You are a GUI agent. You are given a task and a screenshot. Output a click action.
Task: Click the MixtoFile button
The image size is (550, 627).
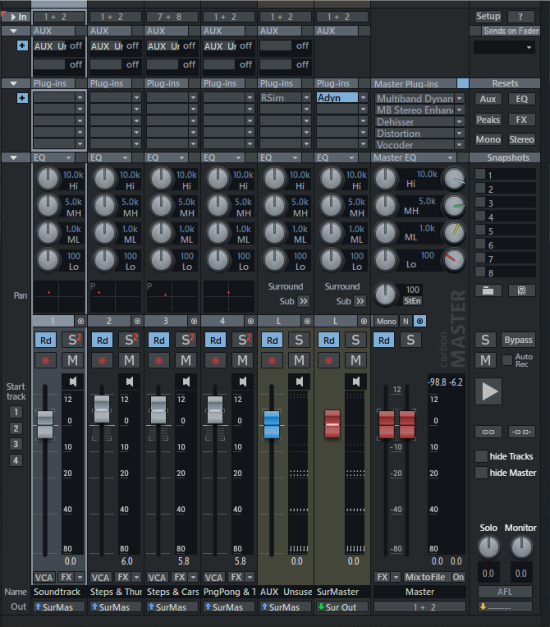point(425,577)
